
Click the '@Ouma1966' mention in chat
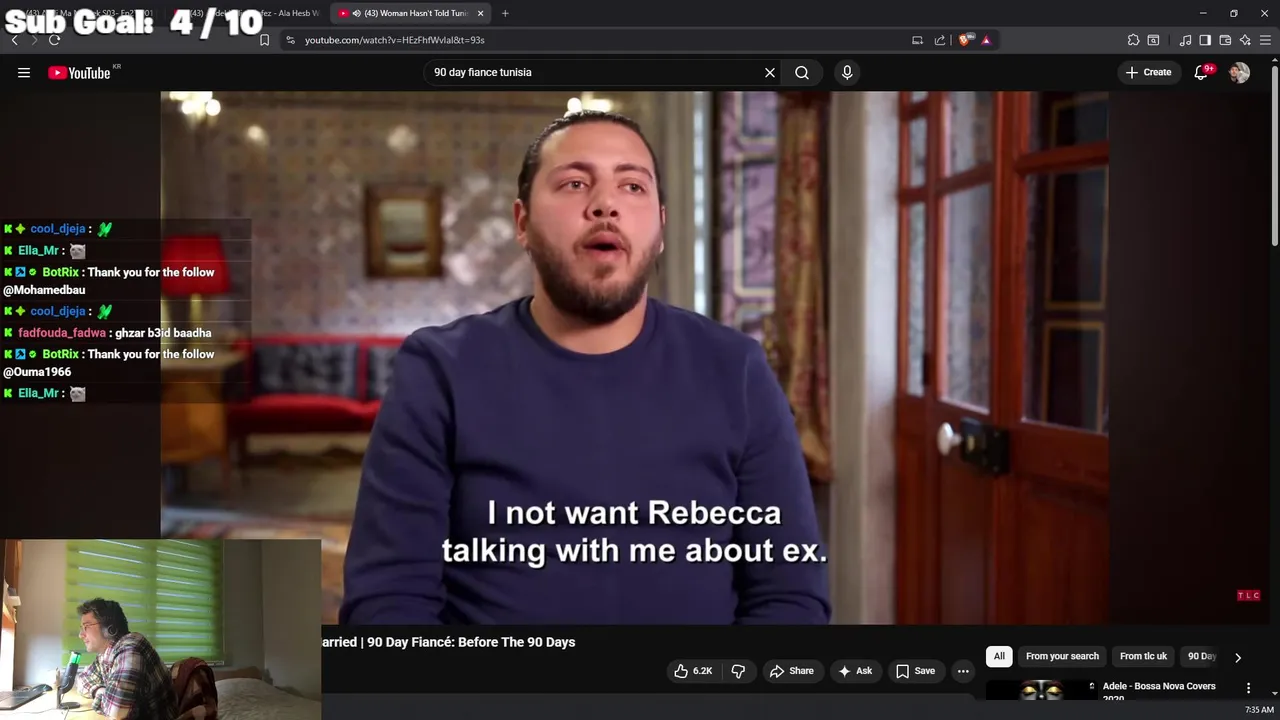(x=37, y=372)
